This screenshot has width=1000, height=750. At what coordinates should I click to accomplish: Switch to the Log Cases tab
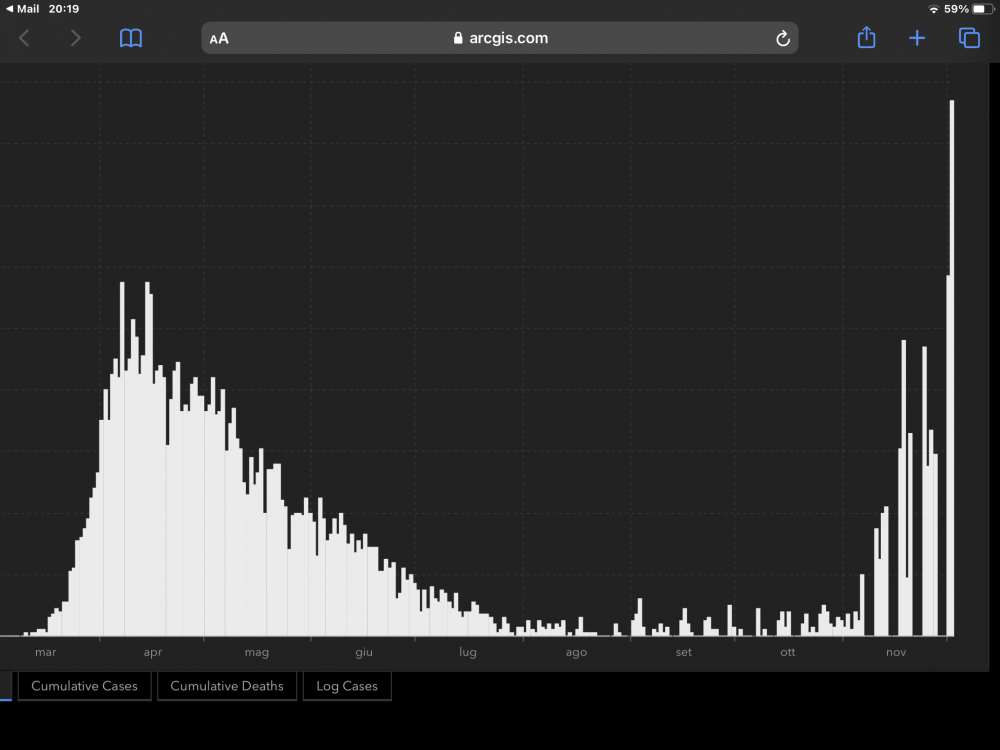pyautogui.click(x=347, y=686)
